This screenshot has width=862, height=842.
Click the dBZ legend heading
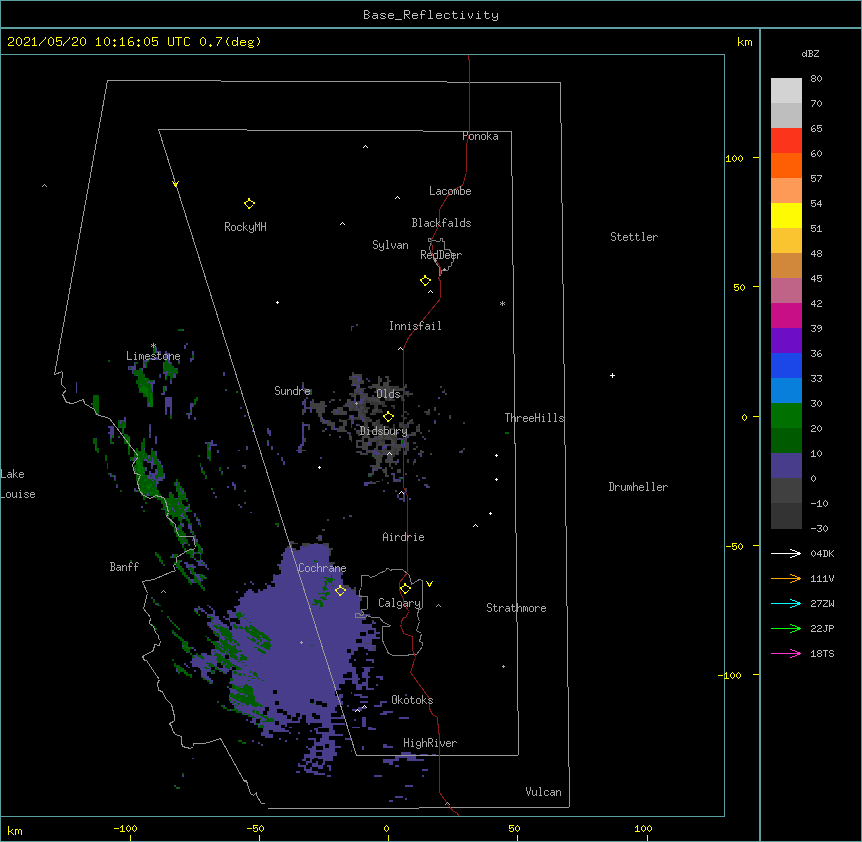point(810,53)
